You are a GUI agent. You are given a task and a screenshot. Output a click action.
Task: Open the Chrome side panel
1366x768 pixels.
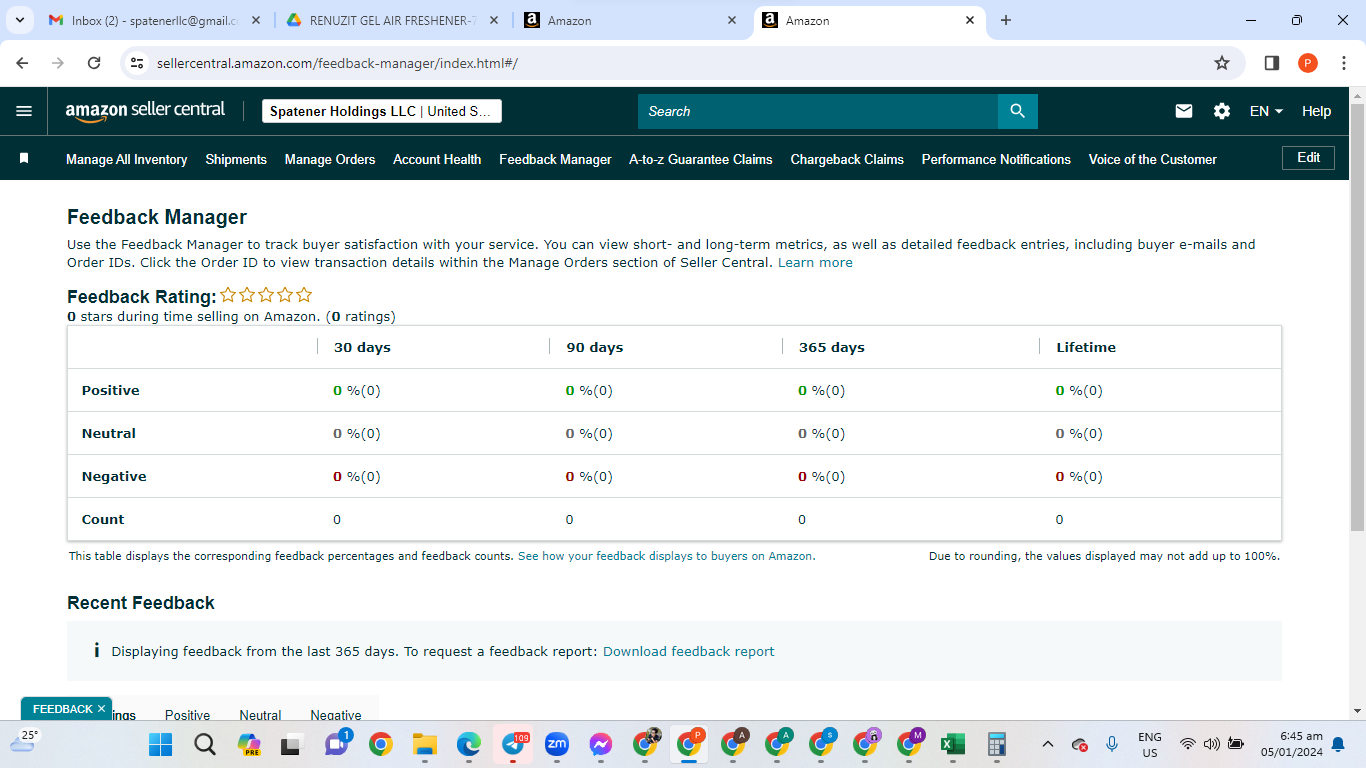coord(1272,63)
